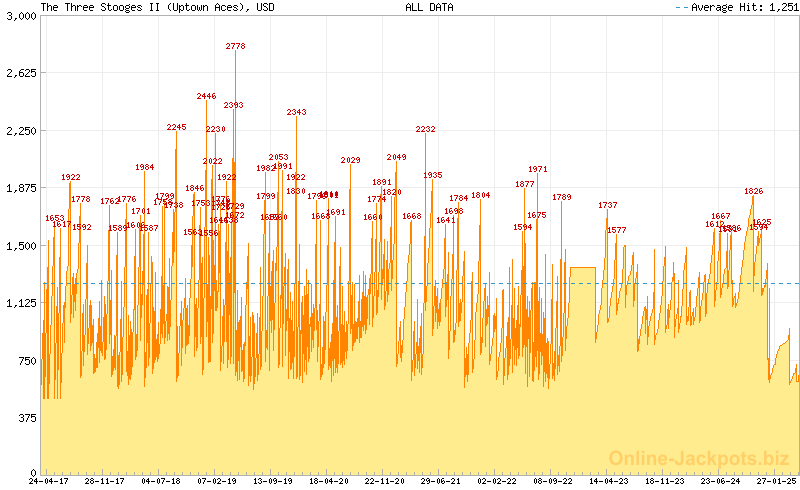Click the 27-01-25 date on the x-axis
Screen dimensions: 800x490
(777, 481)
